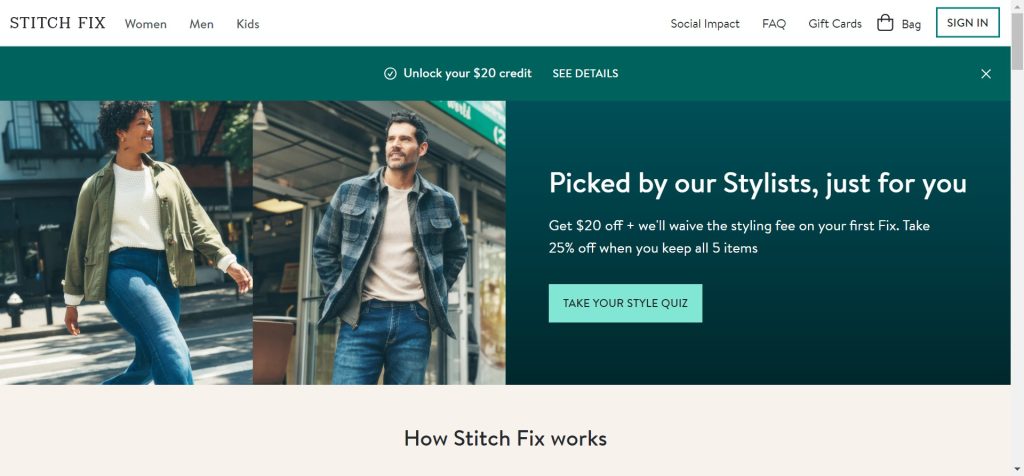Start the Take Your Style Quiz button
Screen dimensions: 1024x476
click(x=625, y=303)
